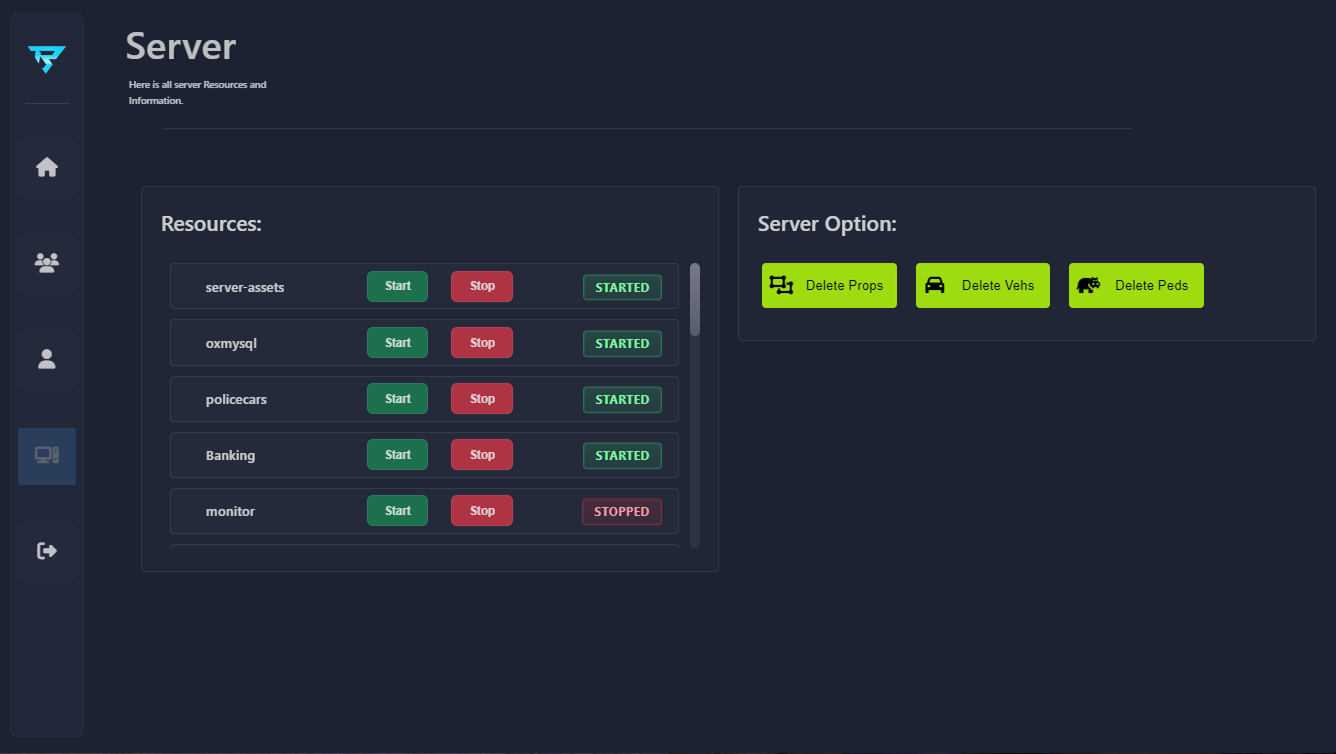Start the oxmysql resource

click(x=397, y=342)
